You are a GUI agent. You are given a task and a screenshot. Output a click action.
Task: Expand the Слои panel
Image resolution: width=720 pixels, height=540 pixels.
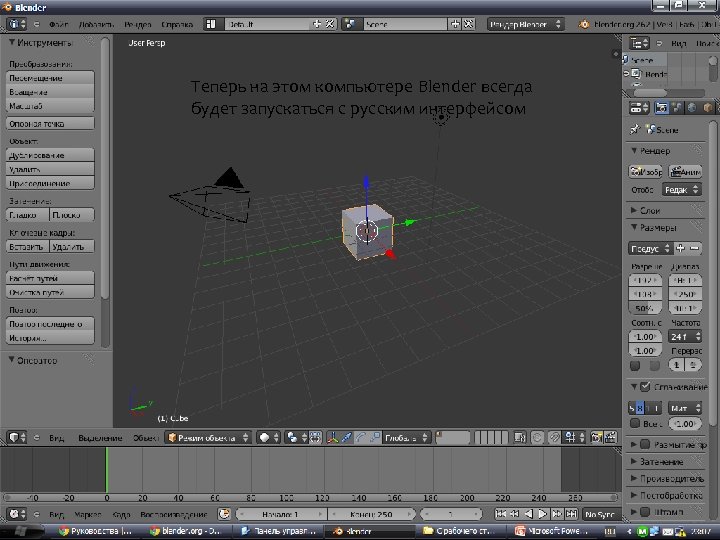pos(650,210)
